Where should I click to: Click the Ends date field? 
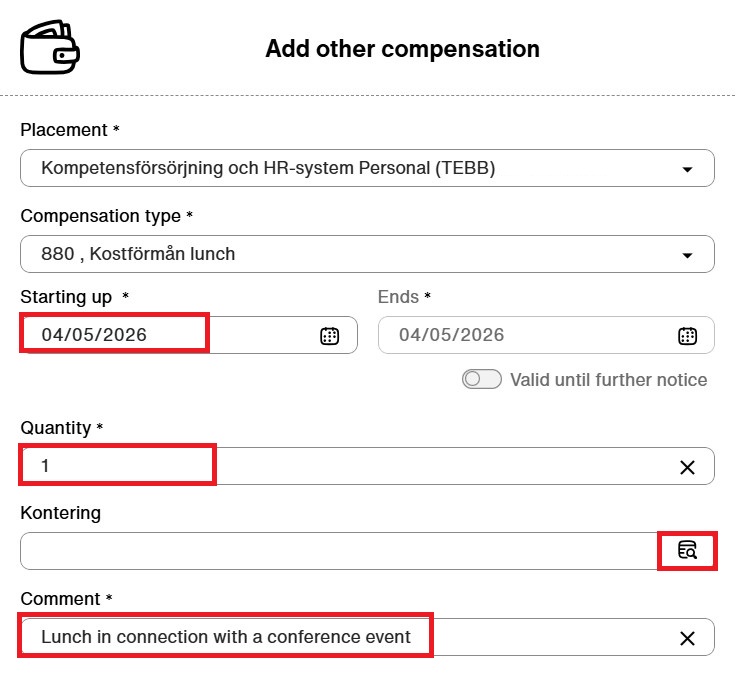546,335
